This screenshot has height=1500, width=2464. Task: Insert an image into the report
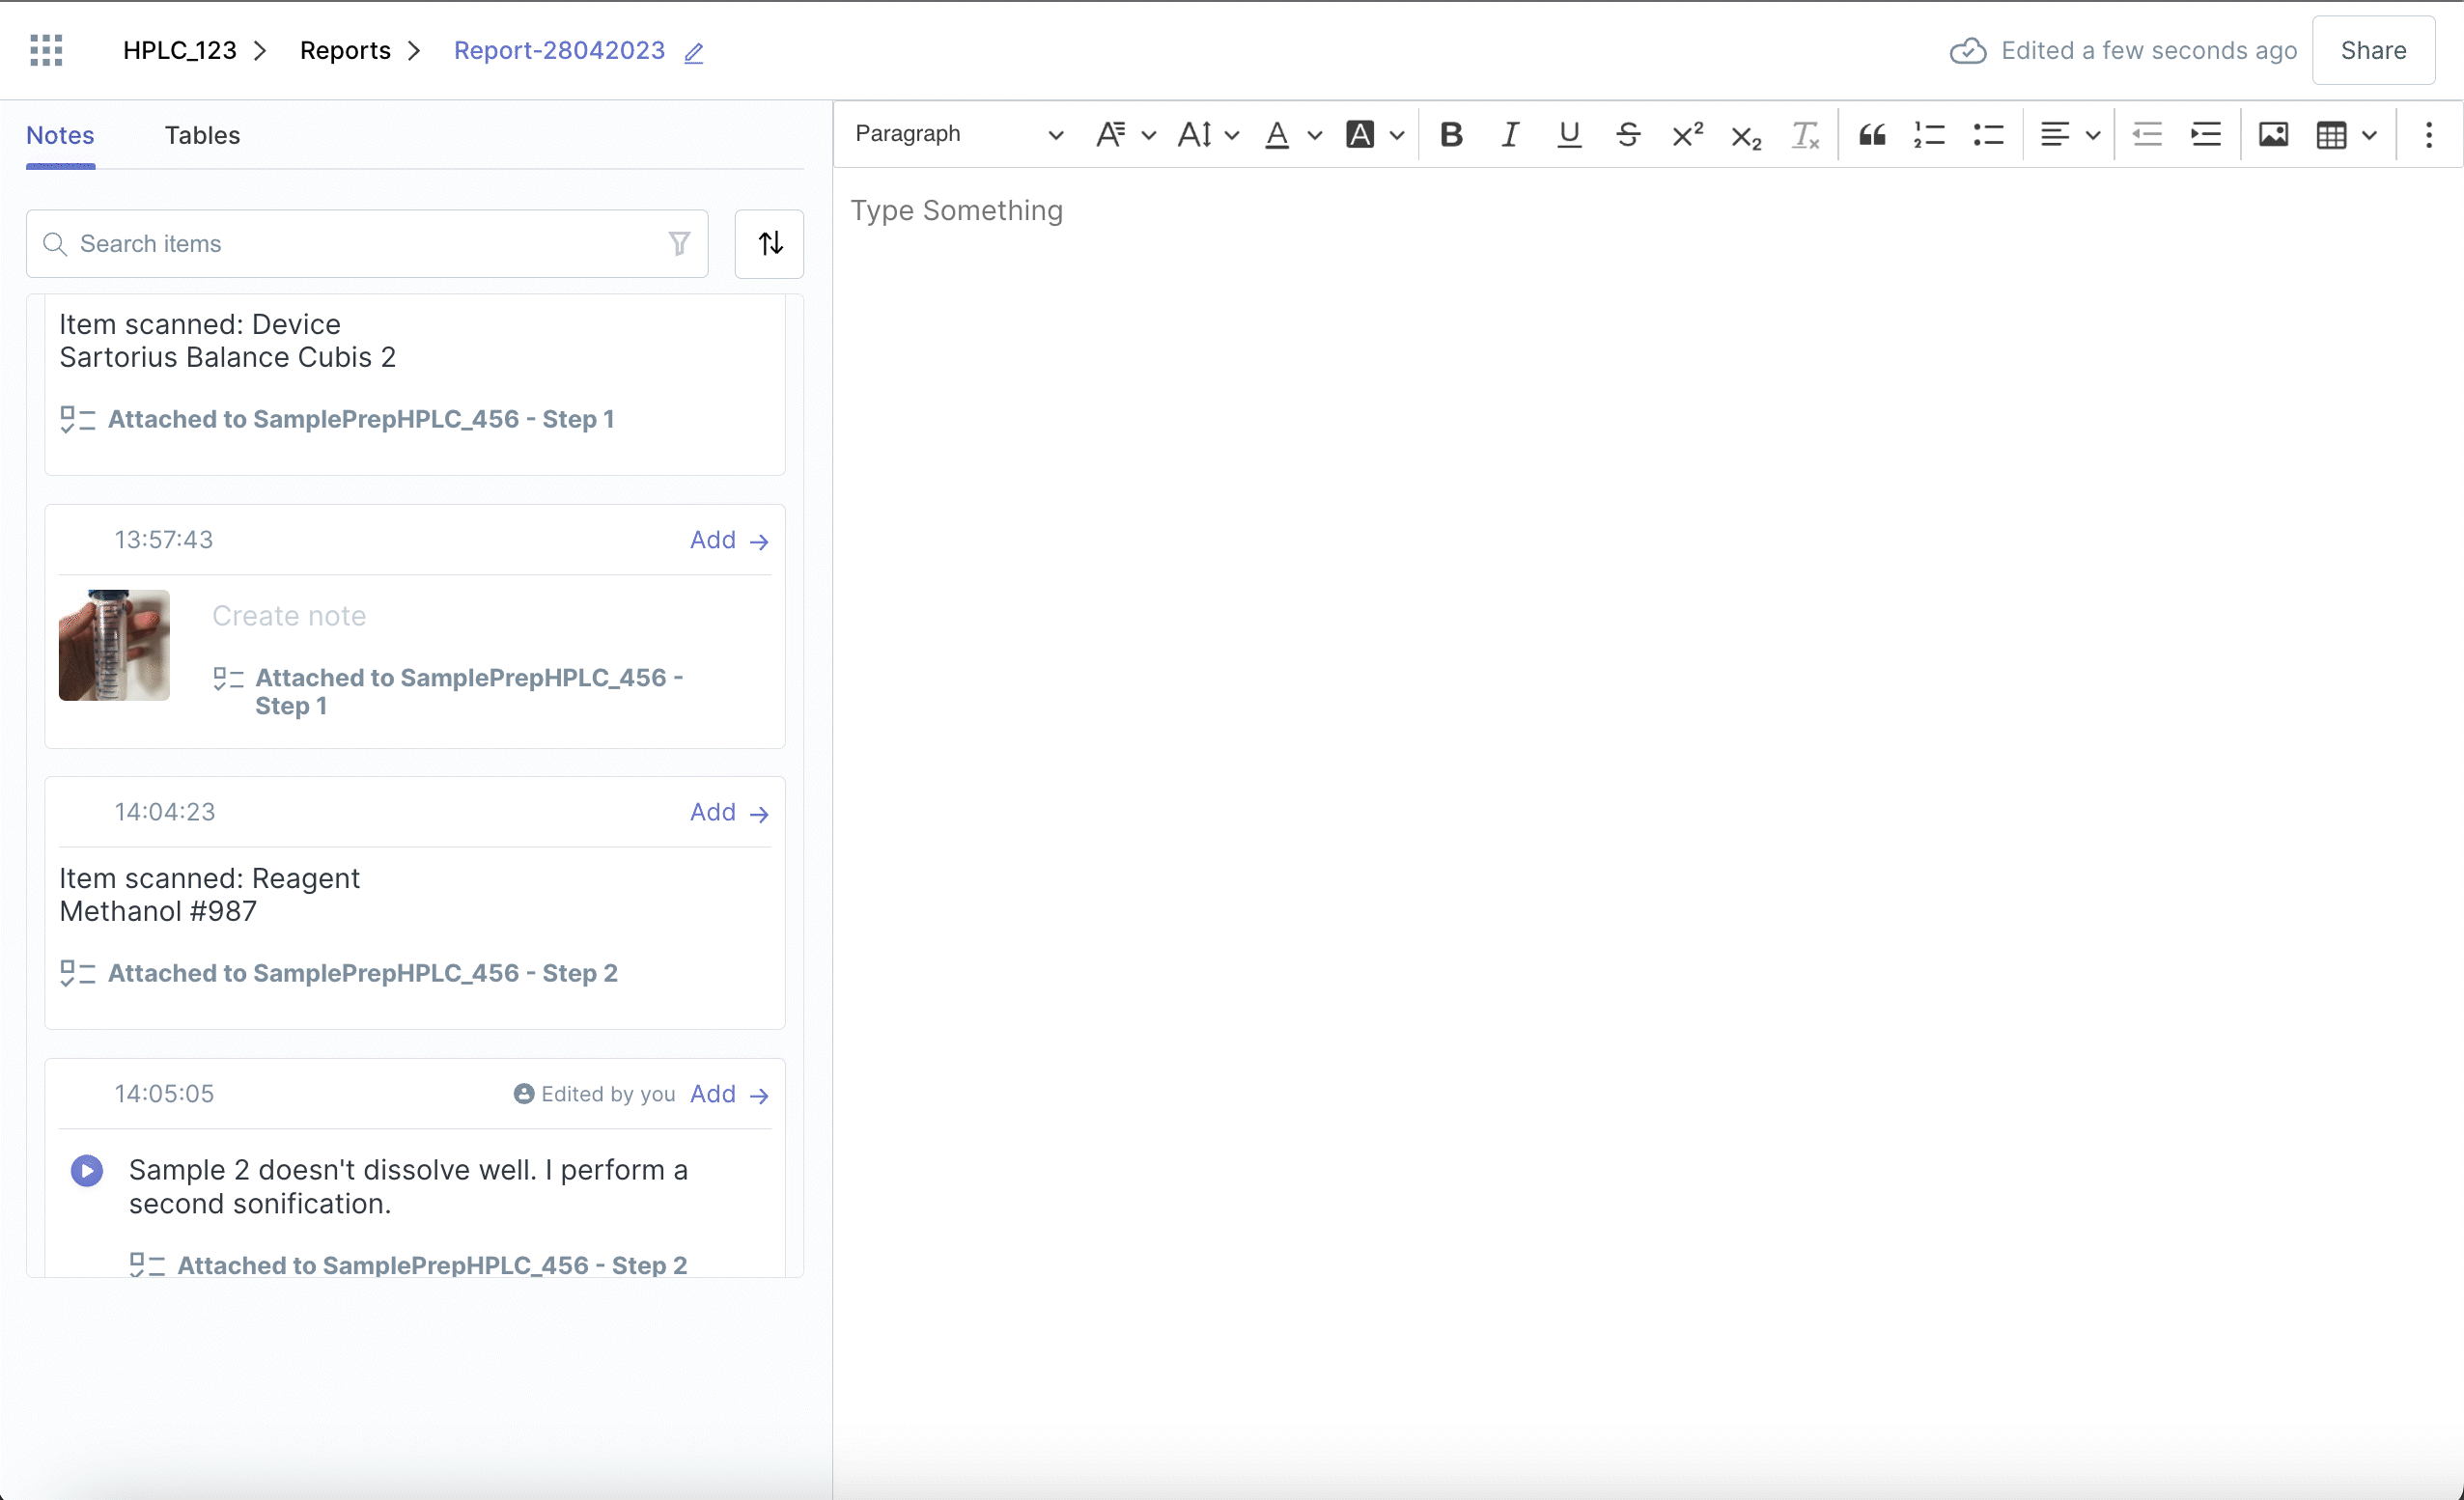[2273, 134]
